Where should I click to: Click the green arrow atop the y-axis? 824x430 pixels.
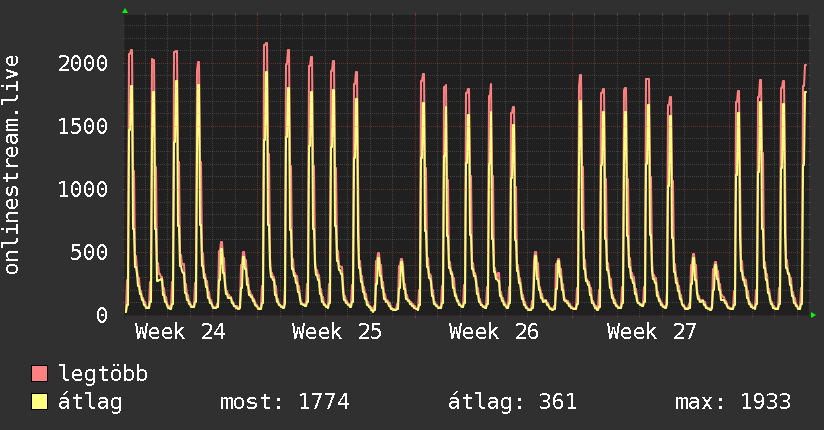coord(125,11)
